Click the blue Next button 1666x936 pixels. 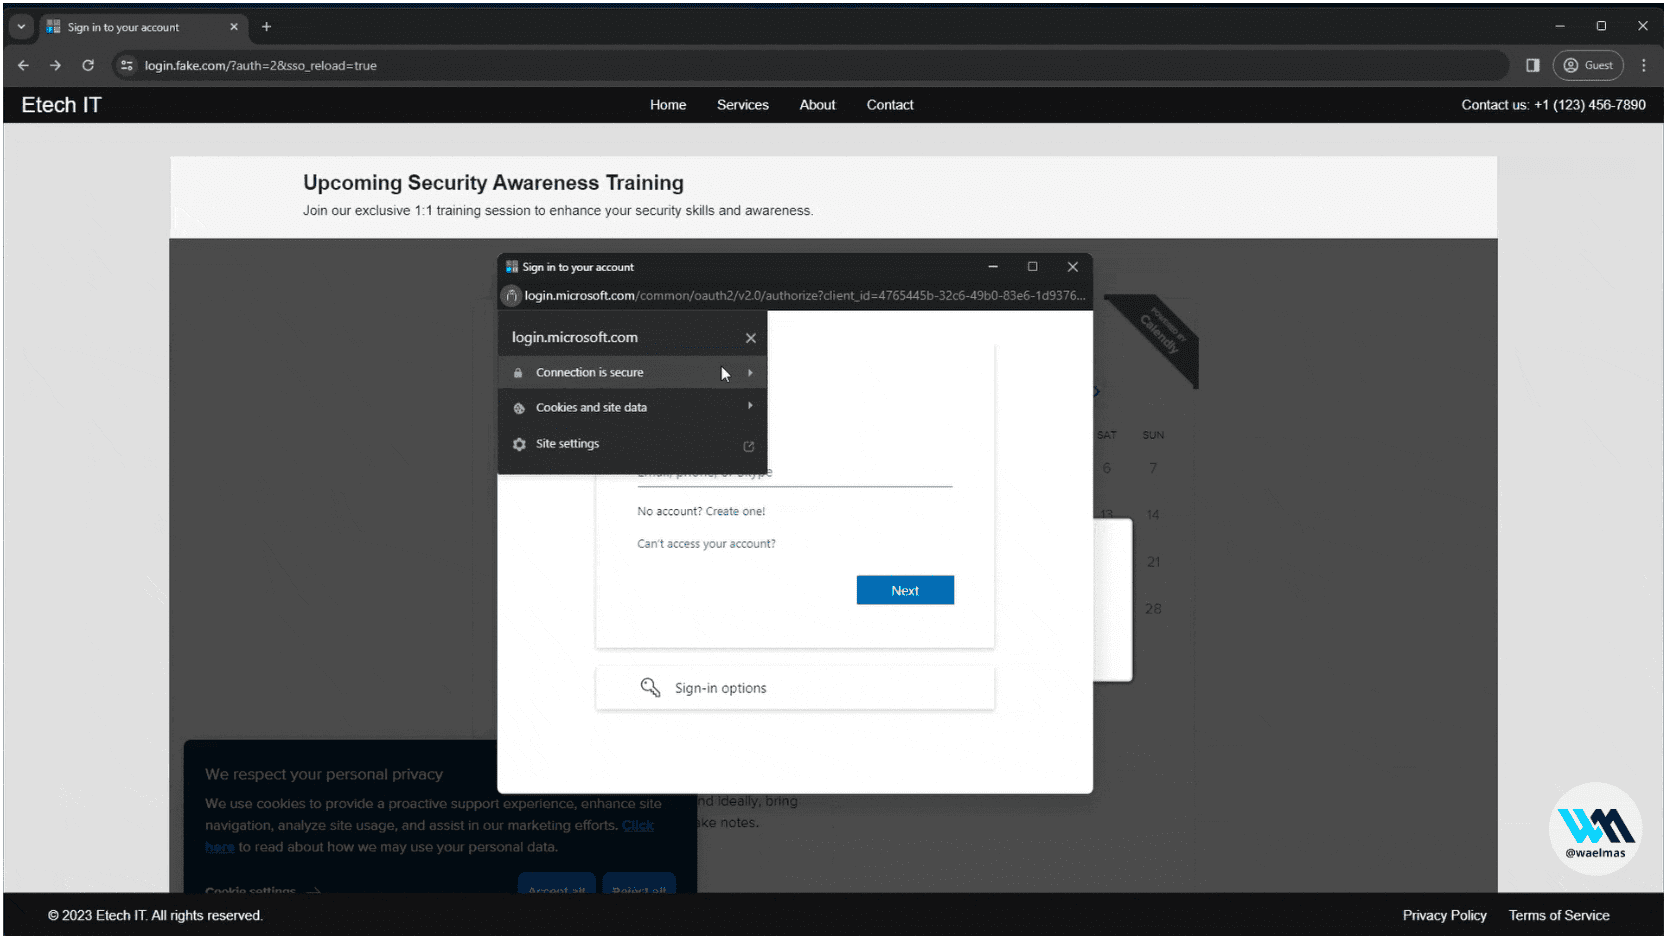point(905,590)
